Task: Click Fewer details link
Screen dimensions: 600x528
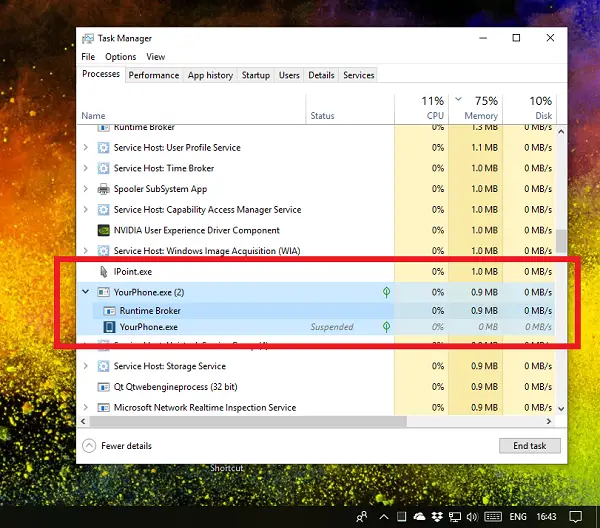Action: [126, 446]
